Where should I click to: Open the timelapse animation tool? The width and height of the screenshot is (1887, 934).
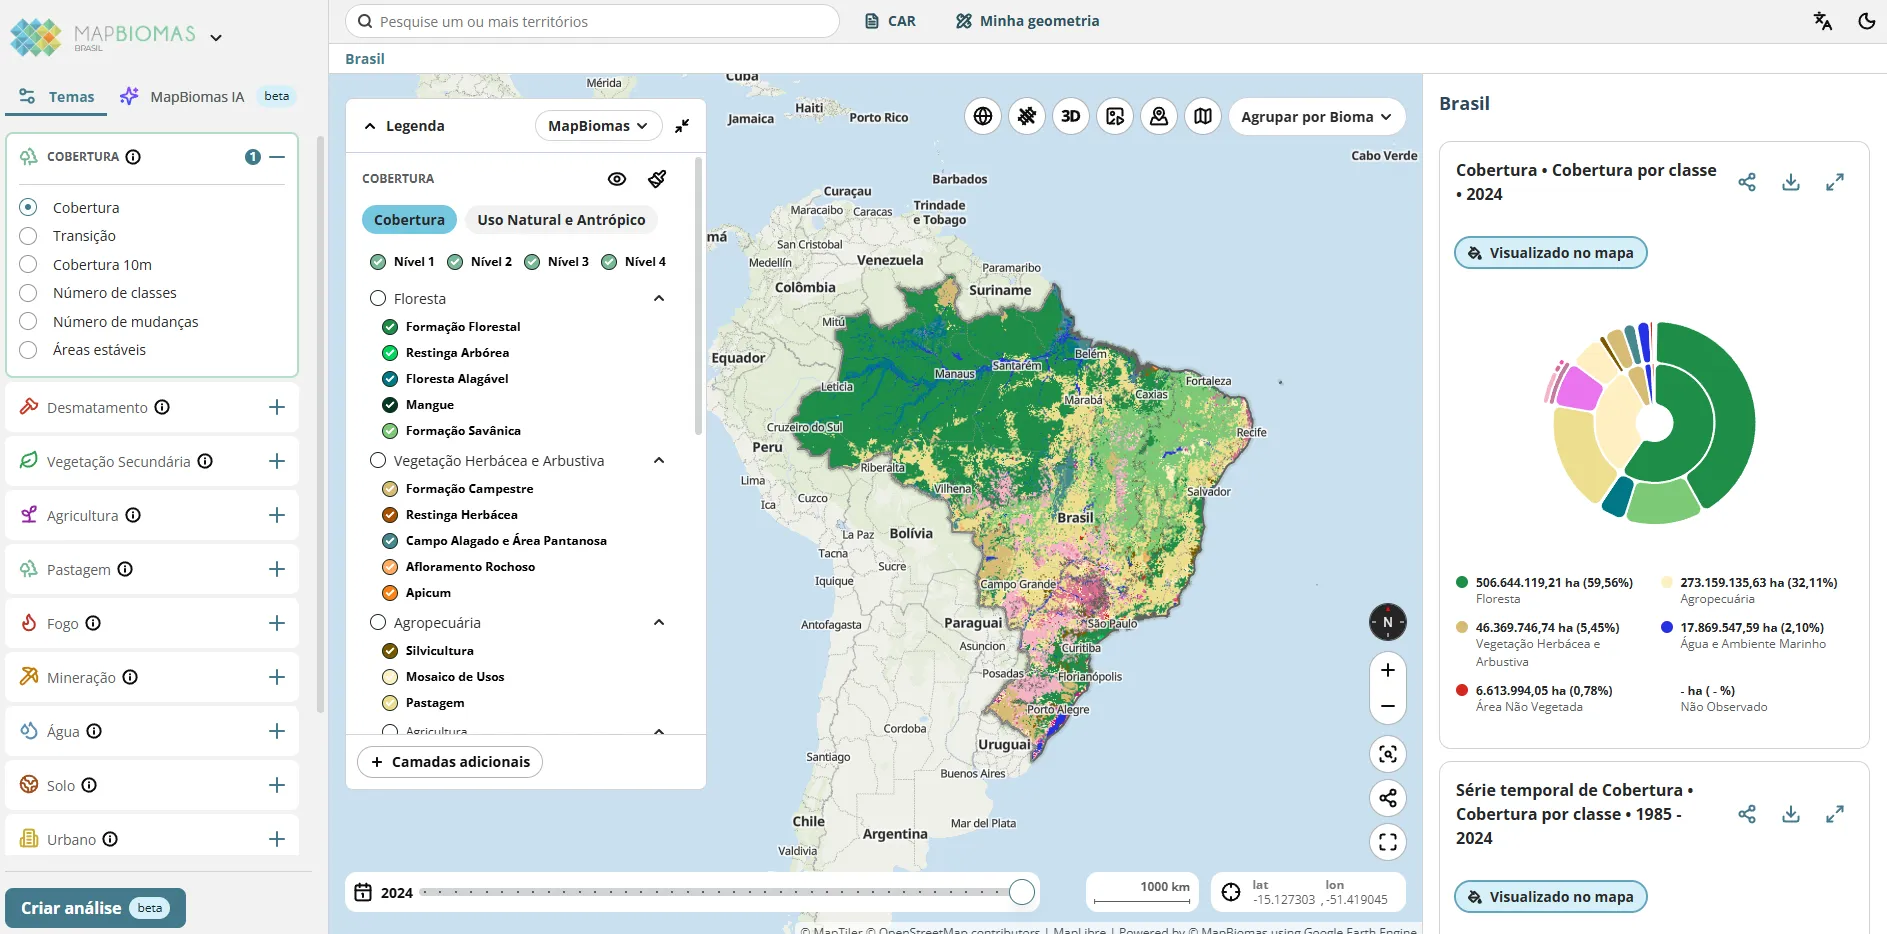click(x=1115, y=116)
